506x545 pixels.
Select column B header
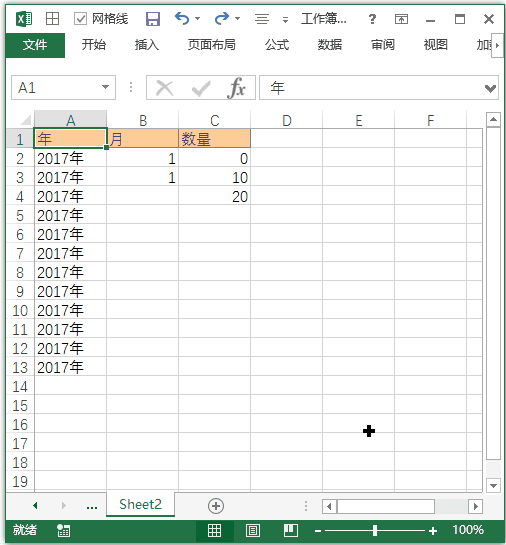pos(143,120)
